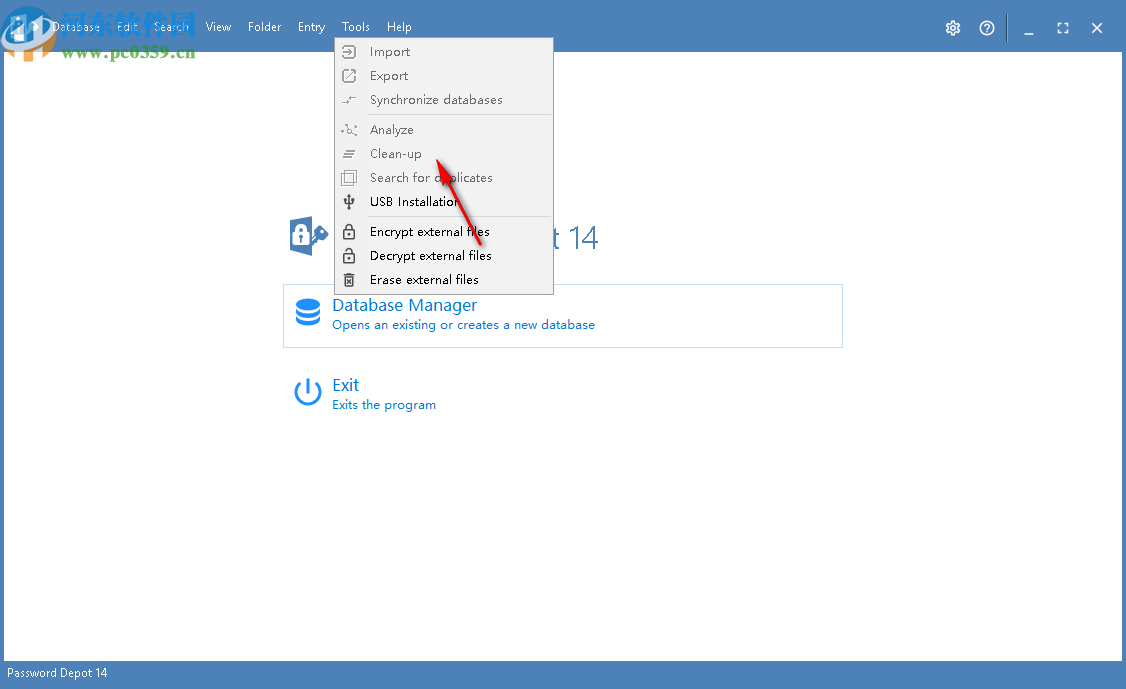Select the Synchronize databases icon

pyautogui.click(x=349, y=99)
